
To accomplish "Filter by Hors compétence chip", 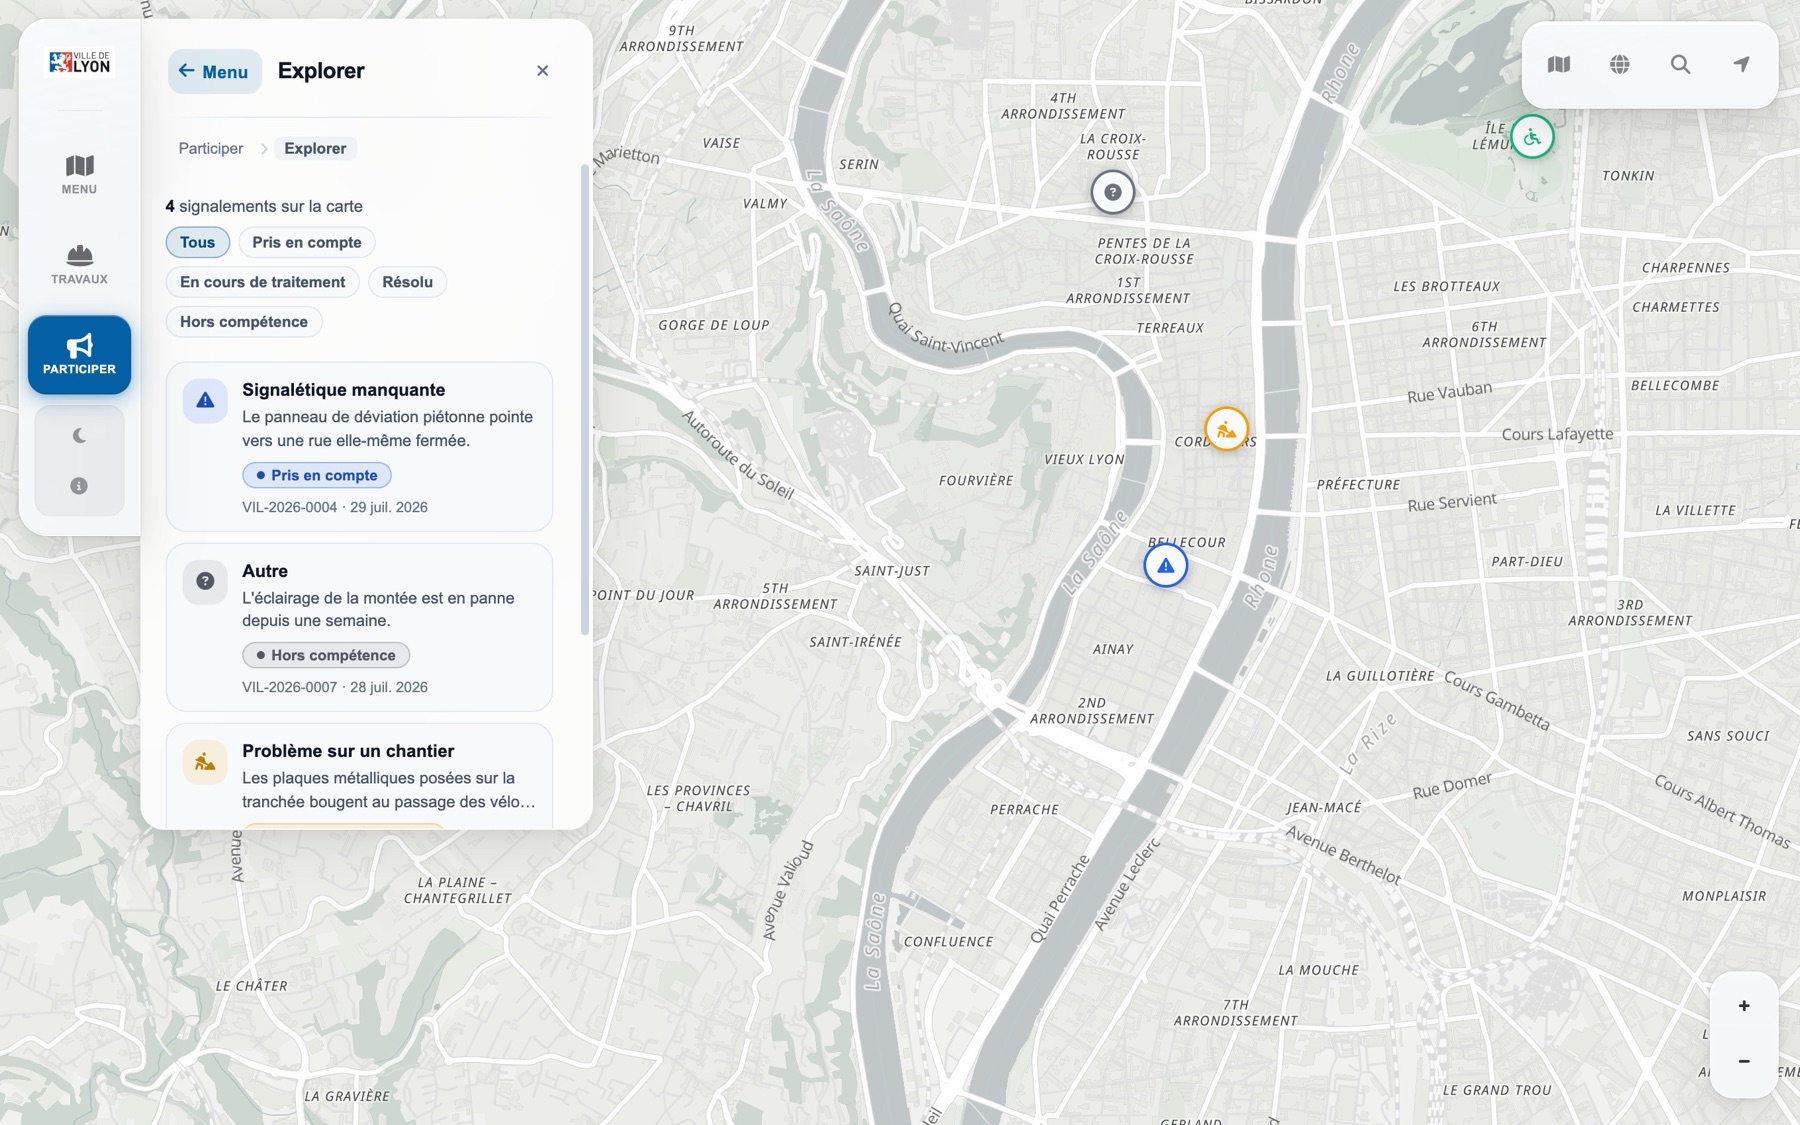I will point(244,322).
